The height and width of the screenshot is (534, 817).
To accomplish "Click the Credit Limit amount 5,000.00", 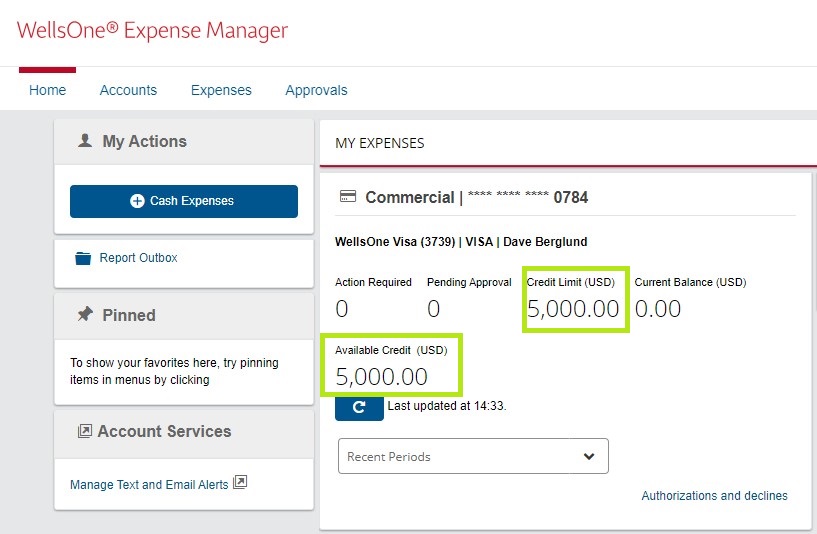I will click(573, 309).
